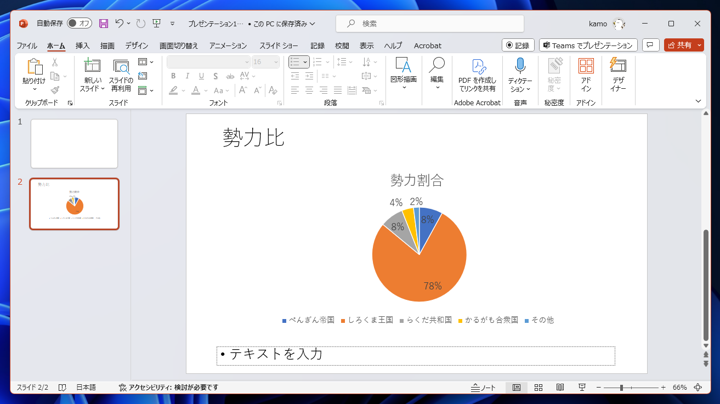
Task: Start slideshow from beginning icon
Action: 157,23
